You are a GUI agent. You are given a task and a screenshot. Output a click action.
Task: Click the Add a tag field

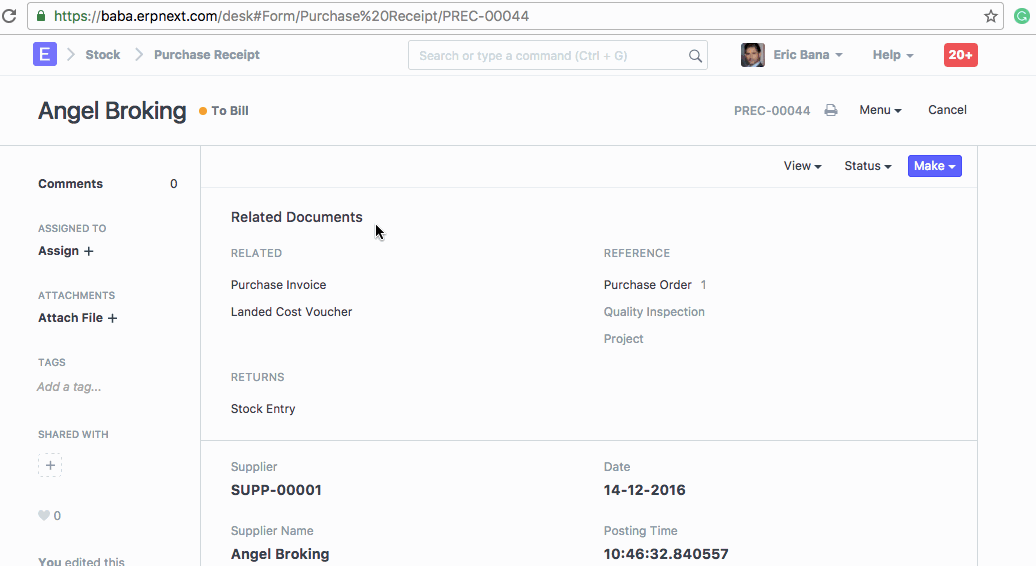tap(69, 387)
